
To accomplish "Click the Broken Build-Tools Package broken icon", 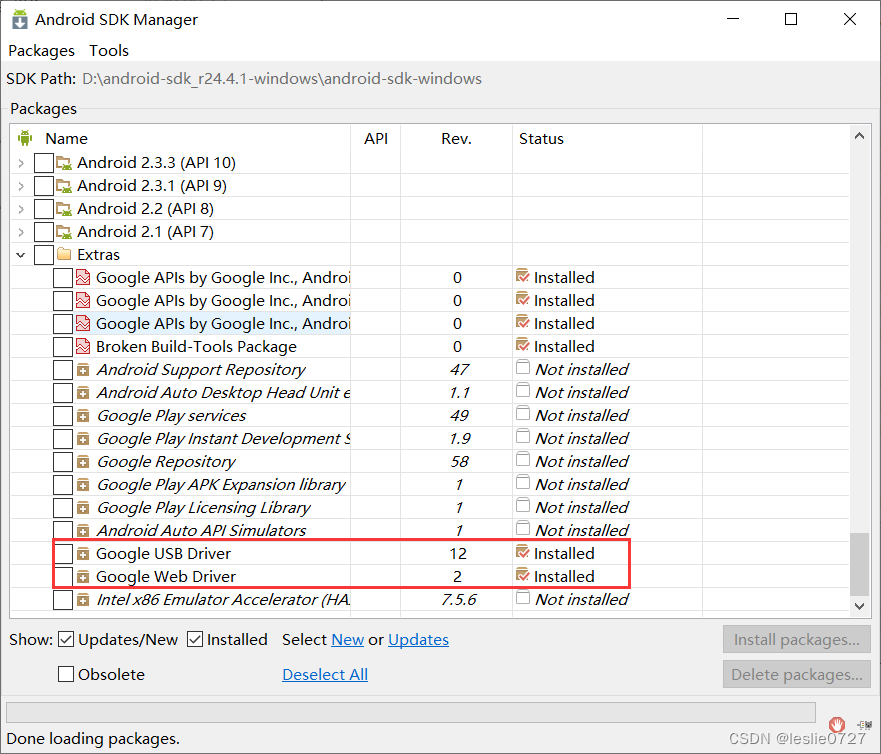I will point(83,347).
